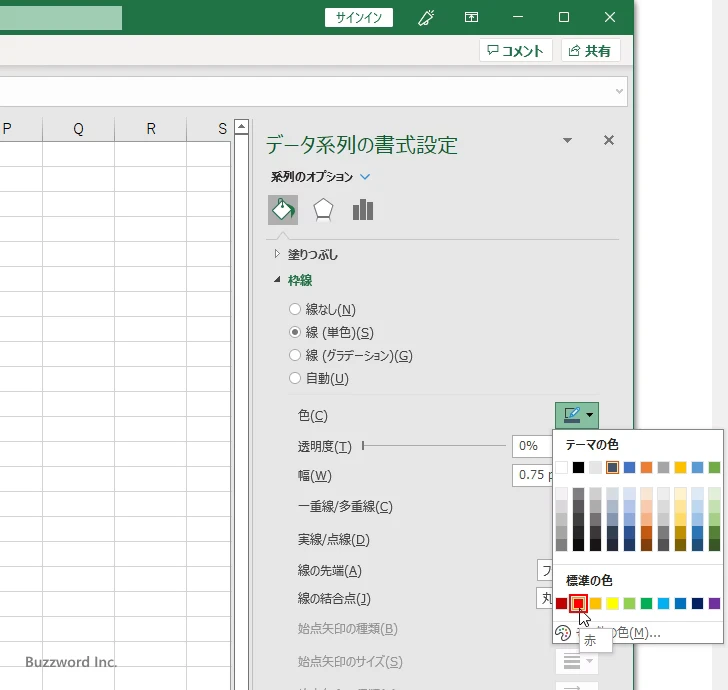
Task: Pick the dark red standard color swatch
Action: pos(561,603)
